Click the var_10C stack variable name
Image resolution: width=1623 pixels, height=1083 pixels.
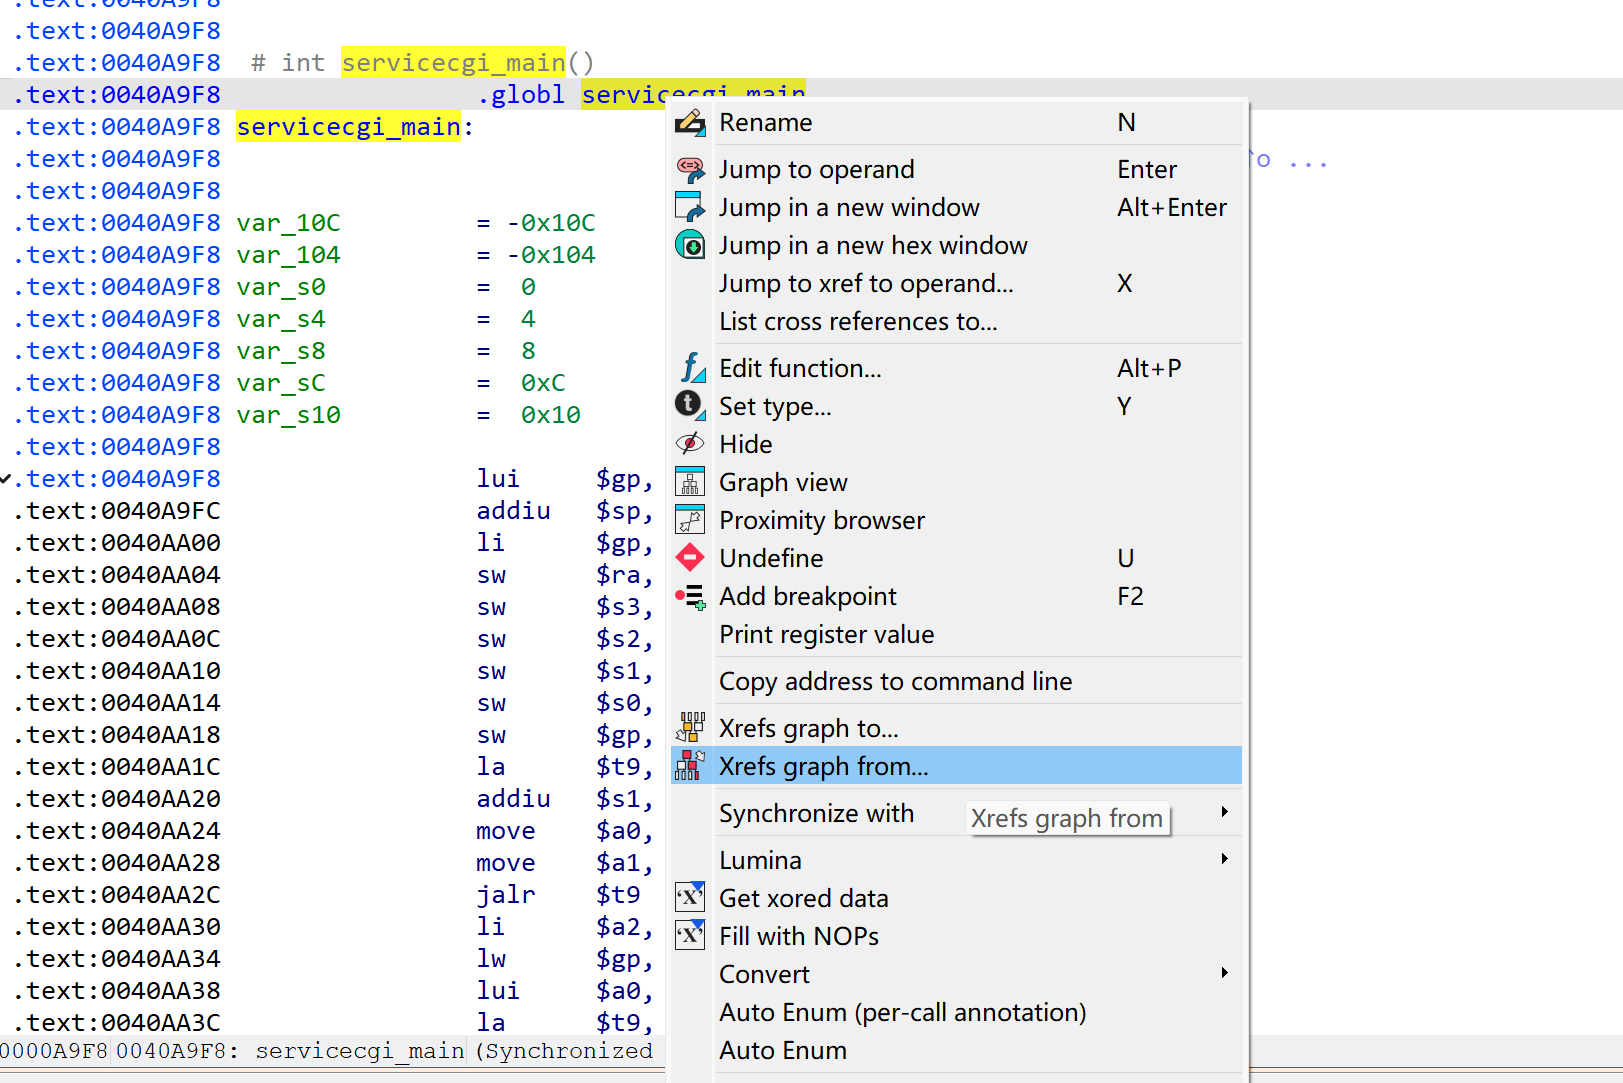[x=288, y=223]
